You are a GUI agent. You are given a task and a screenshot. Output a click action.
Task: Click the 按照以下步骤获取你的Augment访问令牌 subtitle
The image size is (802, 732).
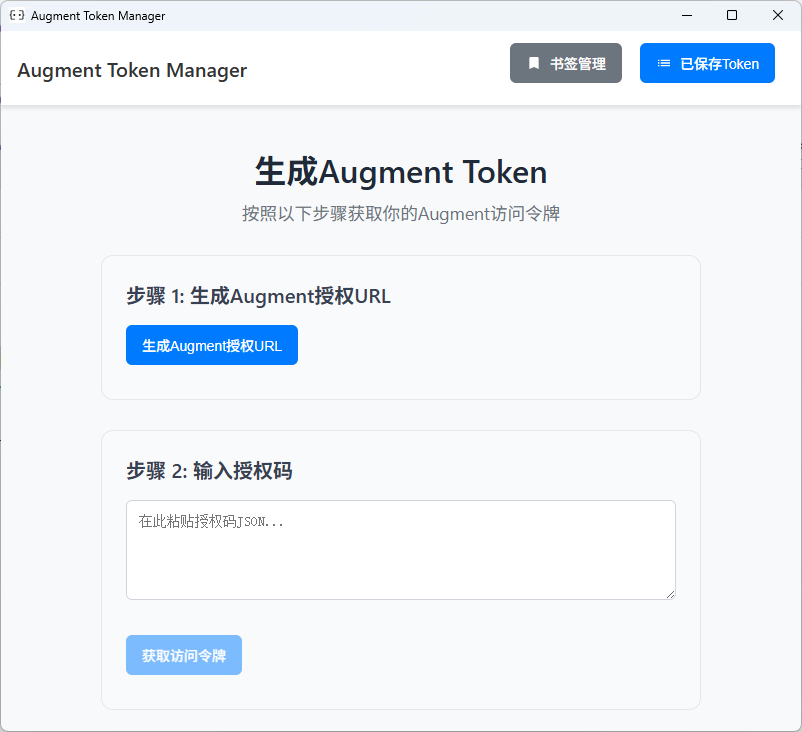[x=401, y=213]
